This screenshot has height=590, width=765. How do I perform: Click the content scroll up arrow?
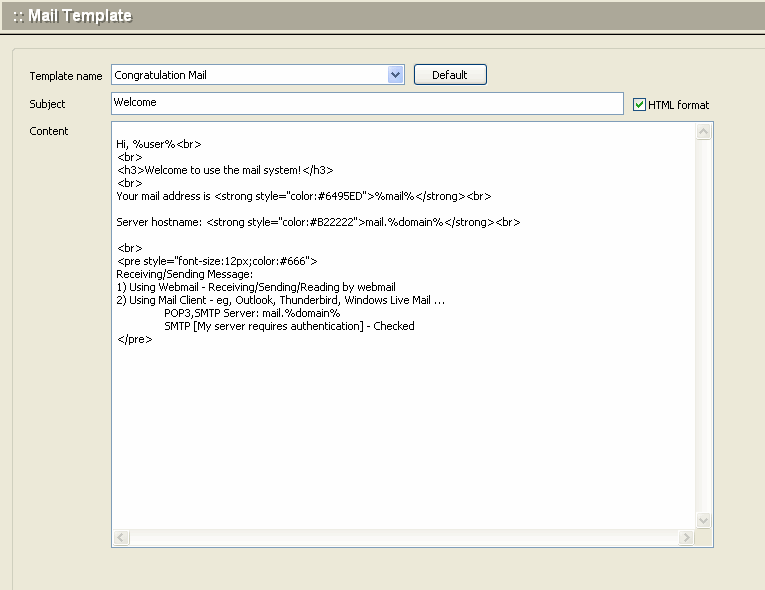(703, 132)
